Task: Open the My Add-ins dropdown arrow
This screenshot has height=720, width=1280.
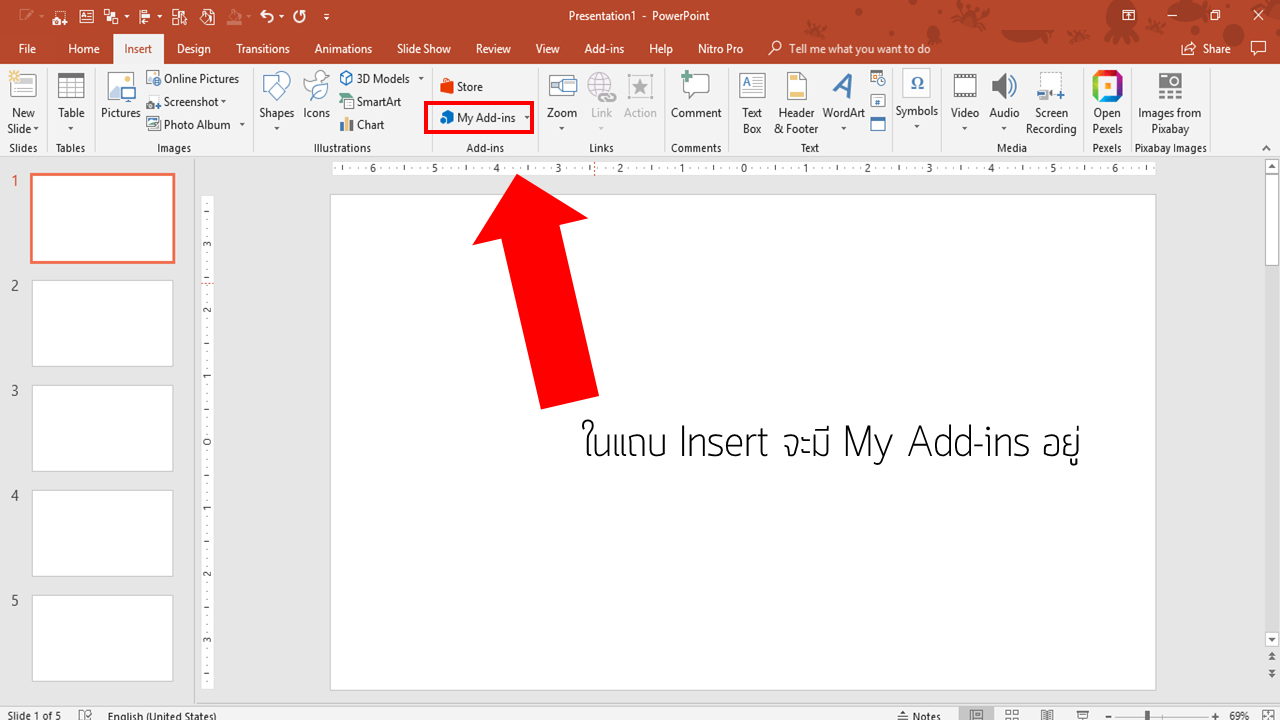Action: coord(526,117)
